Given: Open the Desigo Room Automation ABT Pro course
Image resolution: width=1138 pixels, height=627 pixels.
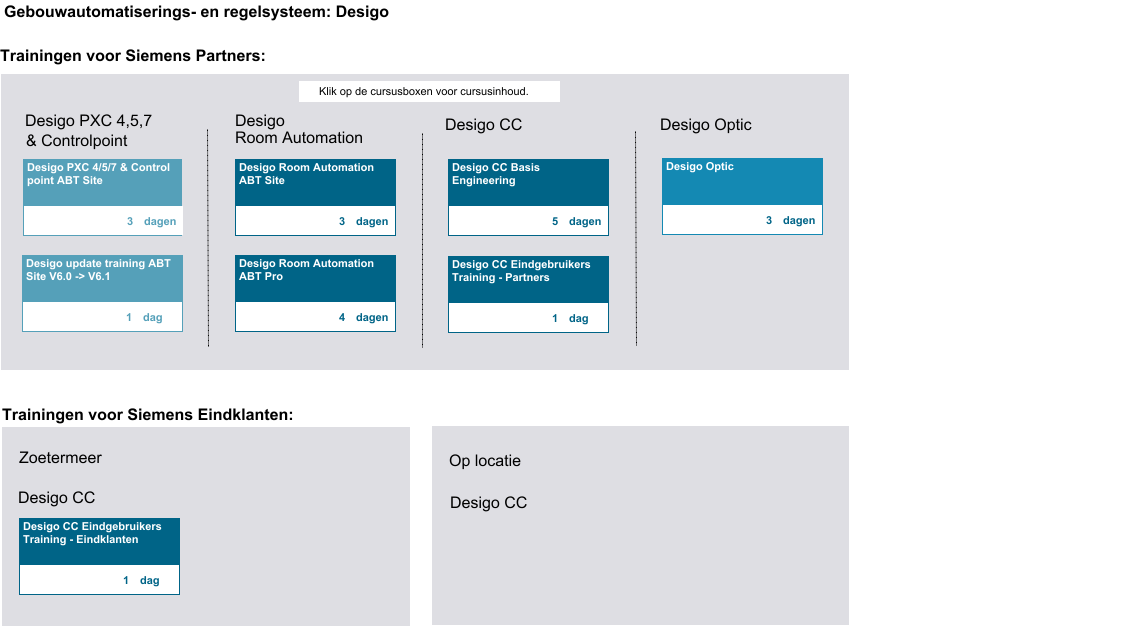Looking at the screenshot, I should coord(315,279).
